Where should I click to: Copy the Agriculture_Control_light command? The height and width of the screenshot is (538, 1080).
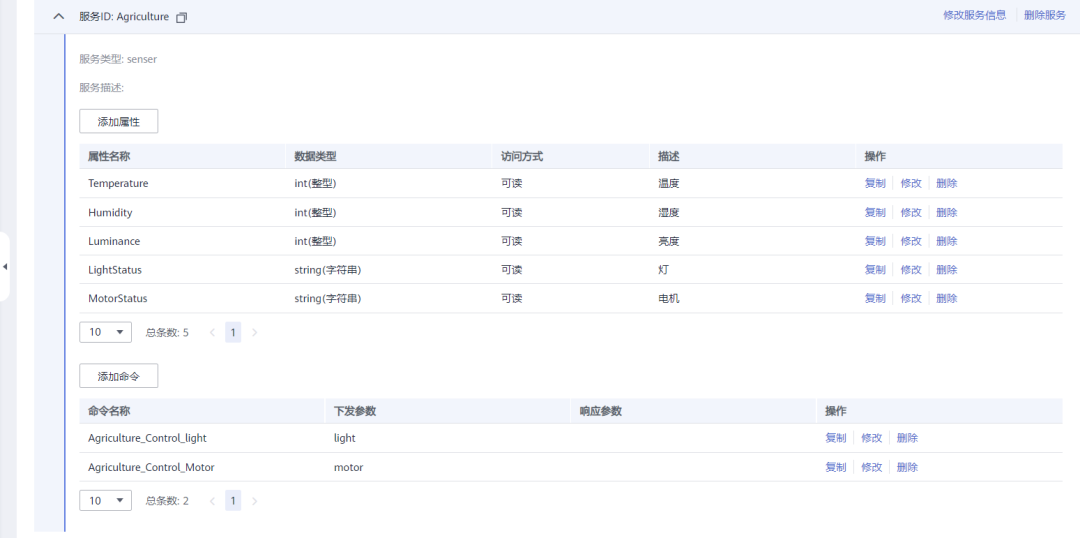click(x=836, y=437)
